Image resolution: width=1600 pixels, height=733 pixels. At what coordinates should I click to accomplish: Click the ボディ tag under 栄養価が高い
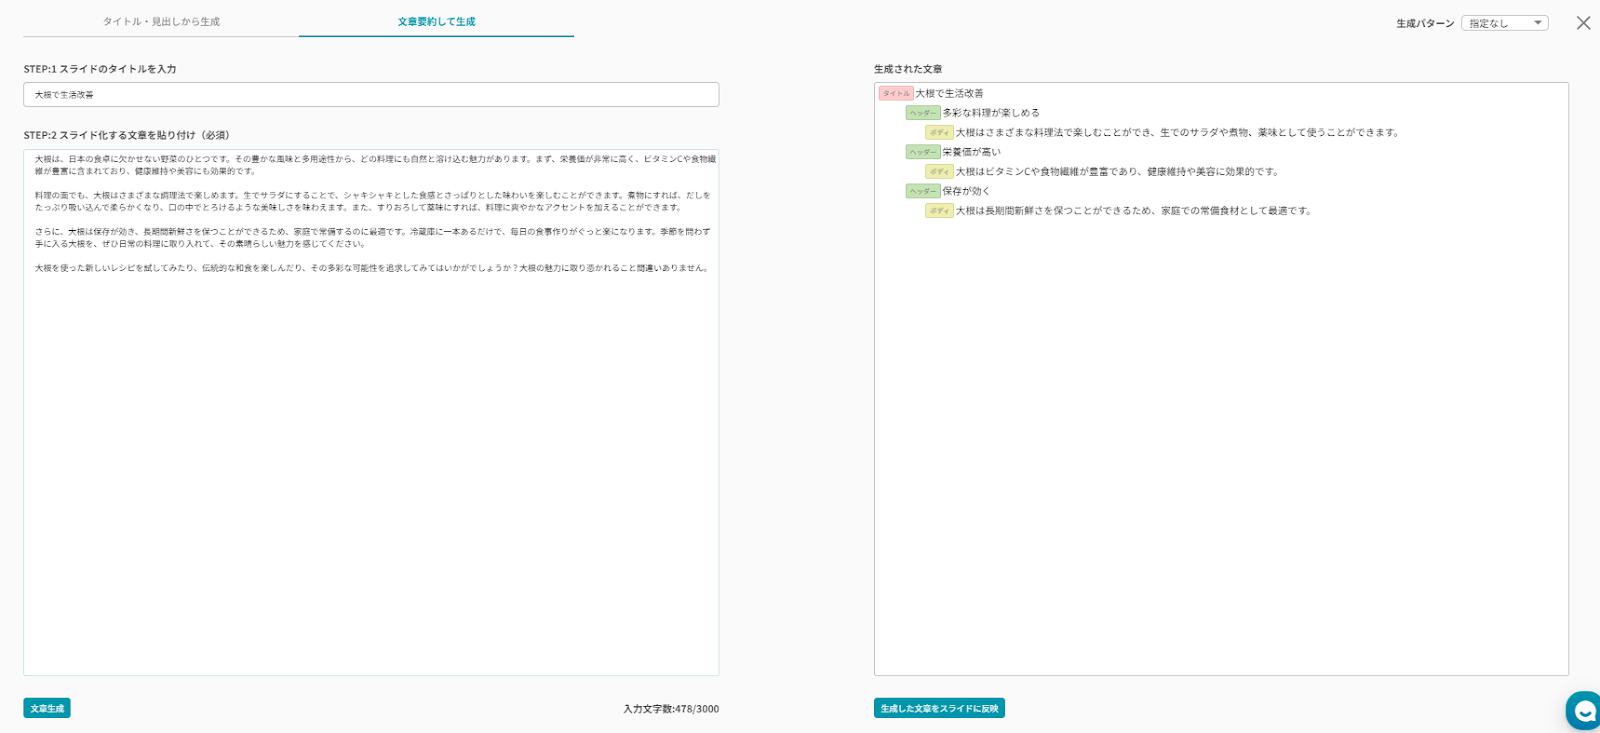tap(938, 172)
